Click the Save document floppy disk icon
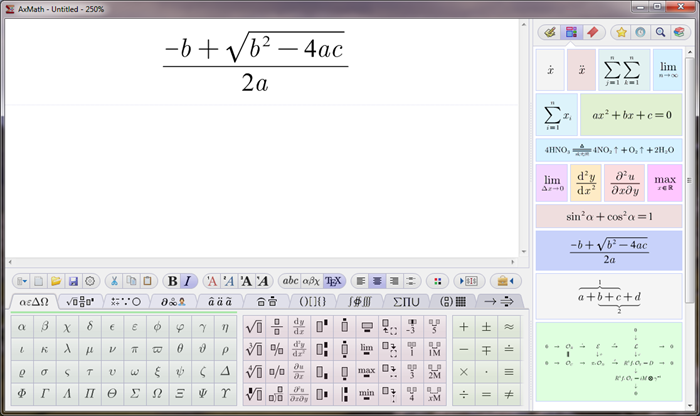 (x=73, y=281)
